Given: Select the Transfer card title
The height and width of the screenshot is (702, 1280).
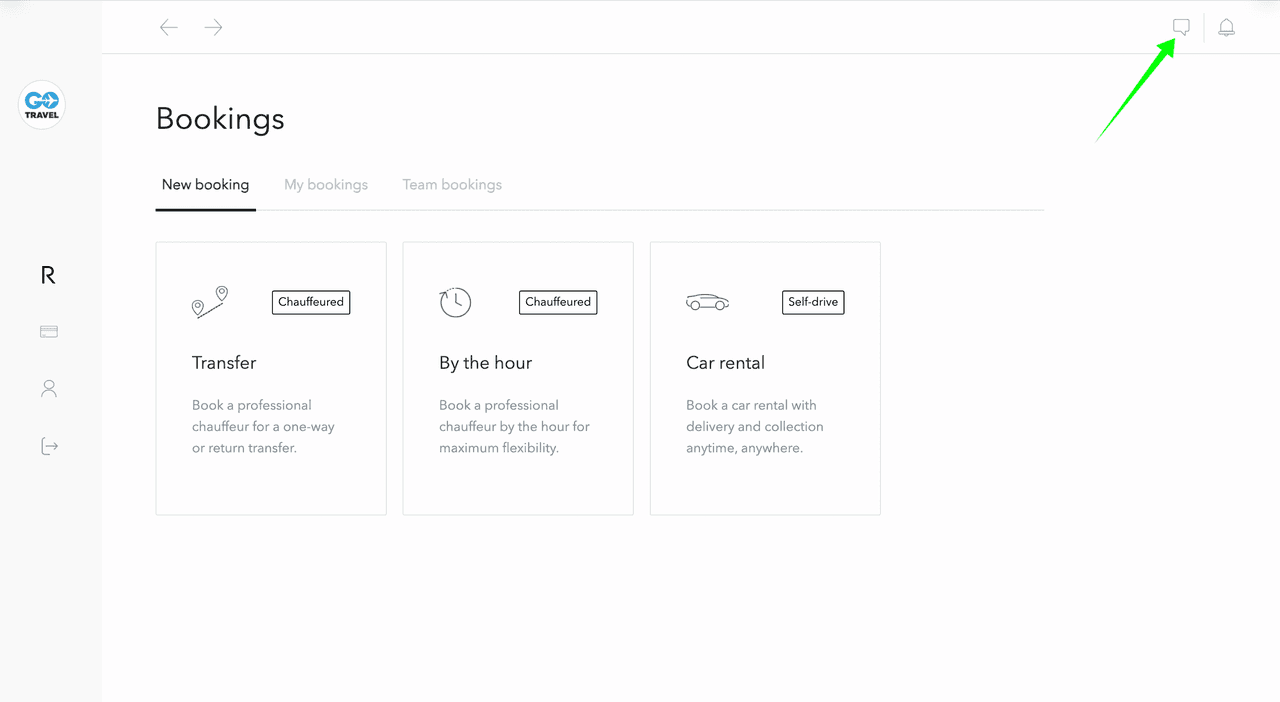Looking at the screenshot, I should (x=224, y=363).
